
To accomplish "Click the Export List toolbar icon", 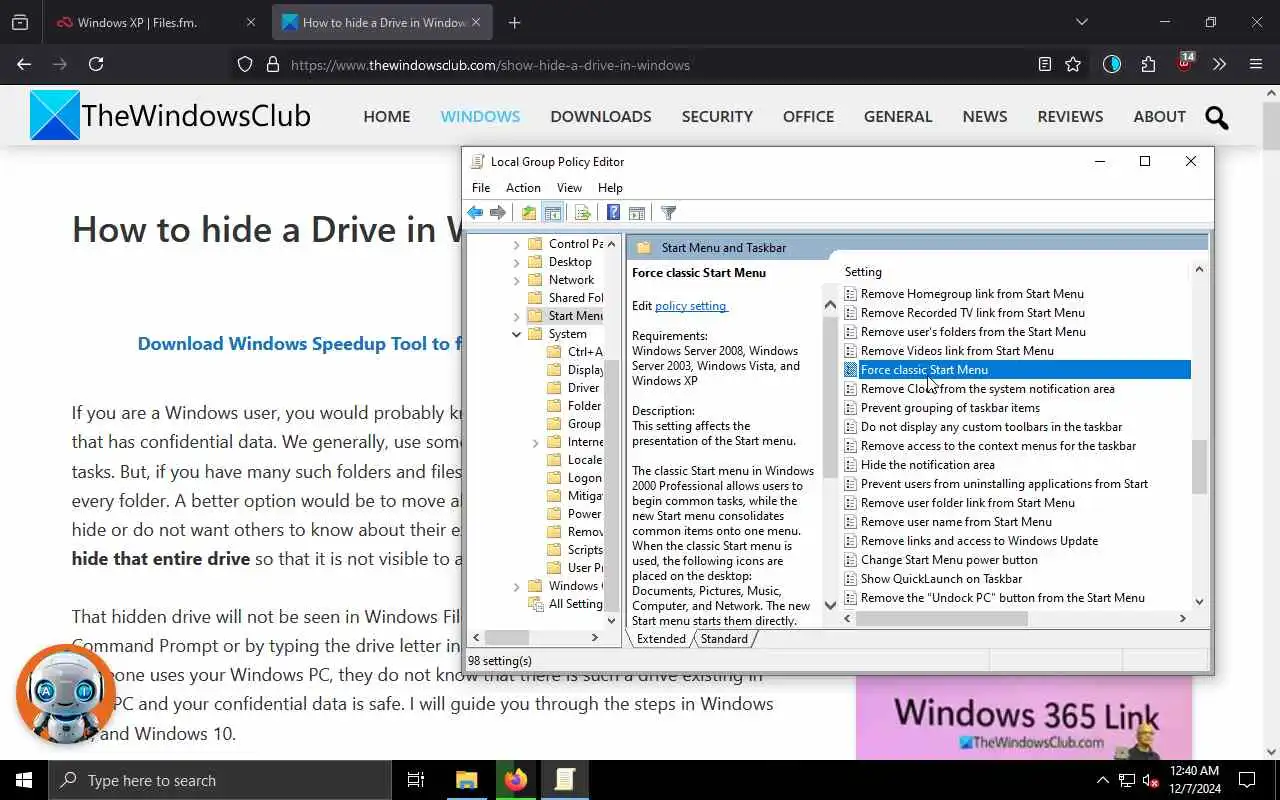I will (x=582, y=212).
